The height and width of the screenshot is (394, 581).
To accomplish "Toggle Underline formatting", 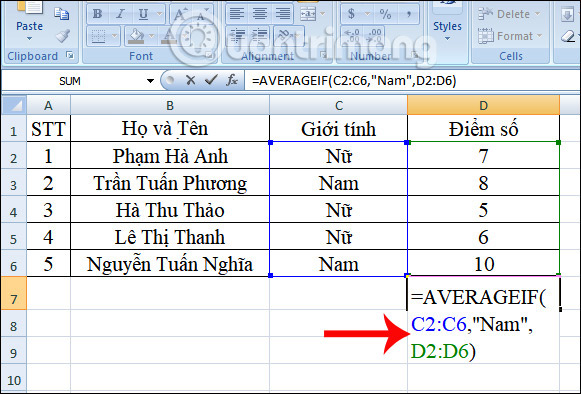I will 143,14.
